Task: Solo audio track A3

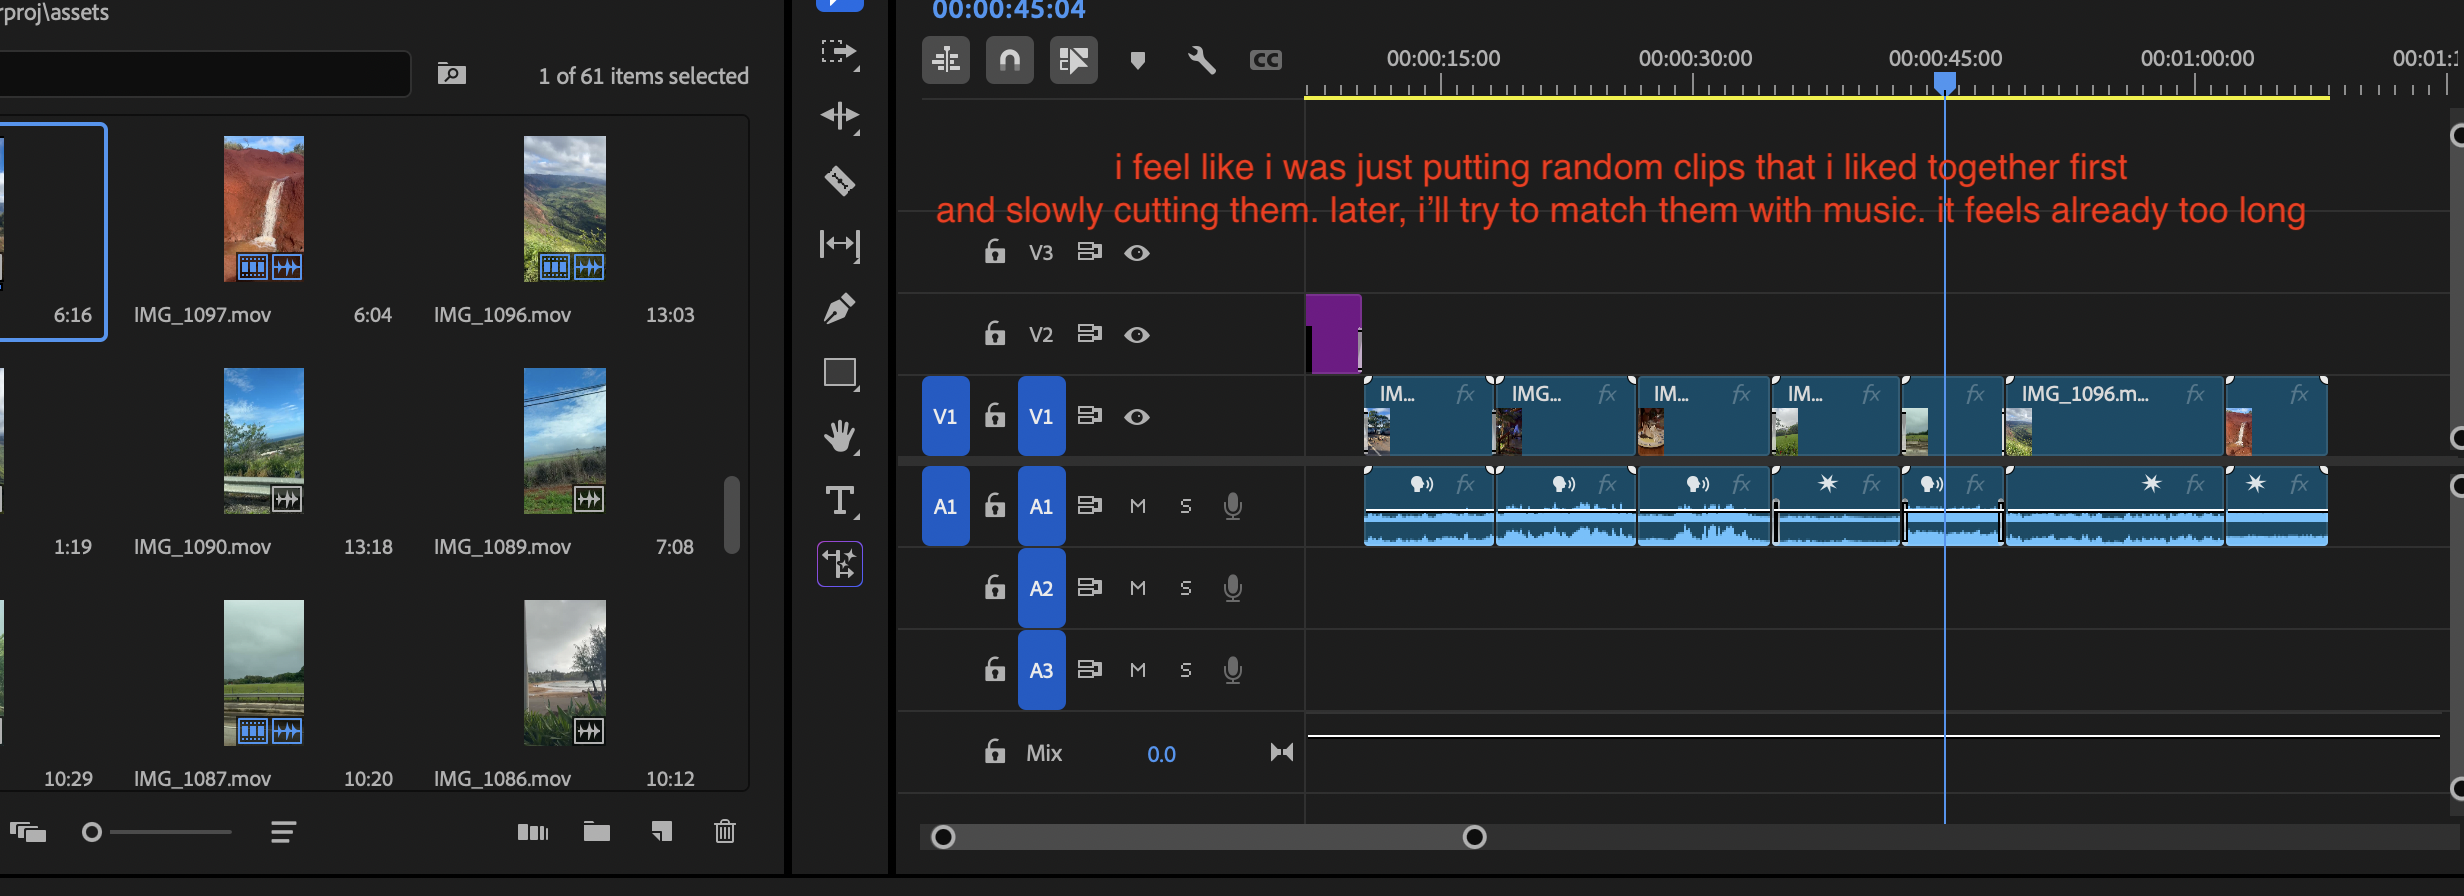Action: (1185, 670)
